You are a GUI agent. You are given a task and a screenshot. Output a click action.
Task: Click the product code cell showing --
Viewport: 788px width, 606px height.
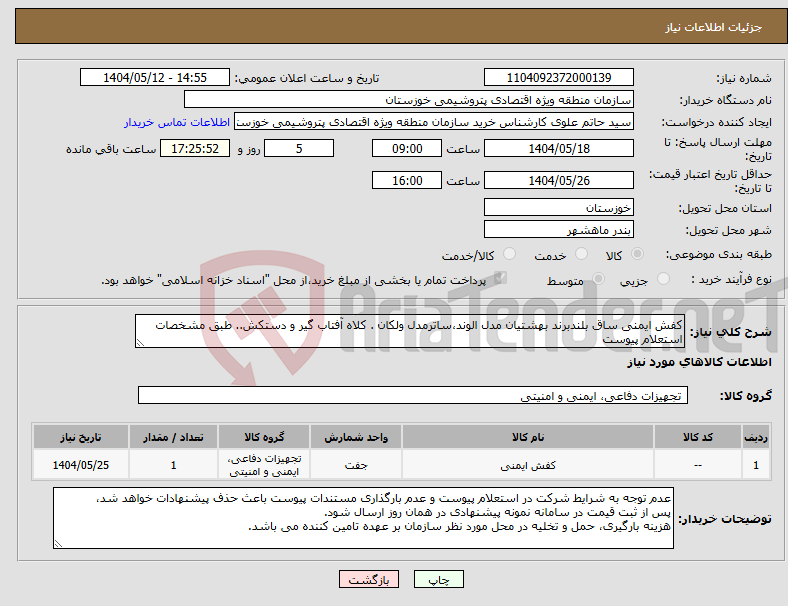coord(698,465)
